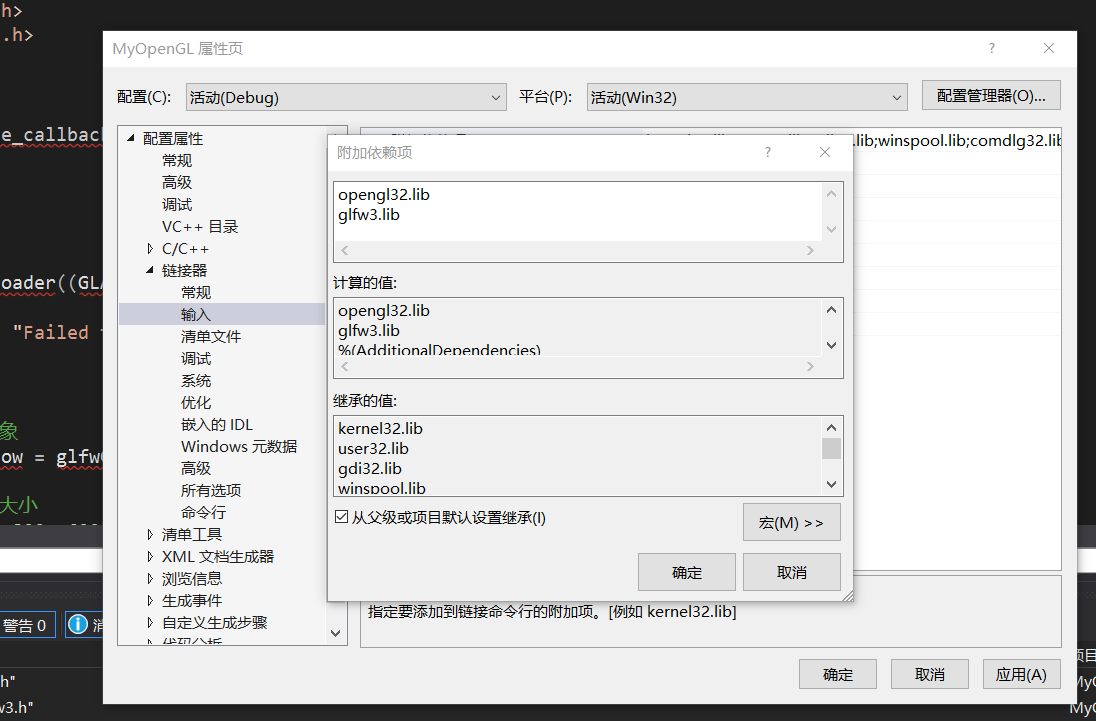Open the 平台 Win32 dropdown

click(747, 97)
